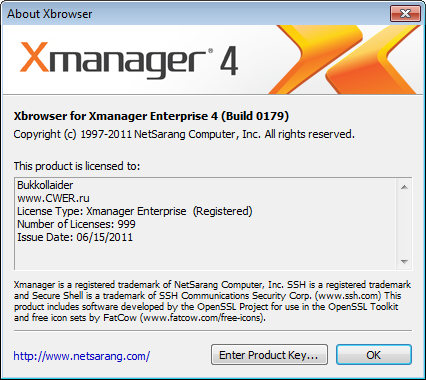426x380 pixels.
Task: Select the Bukkollaider licensee name line
Action: tap(45, 185)
